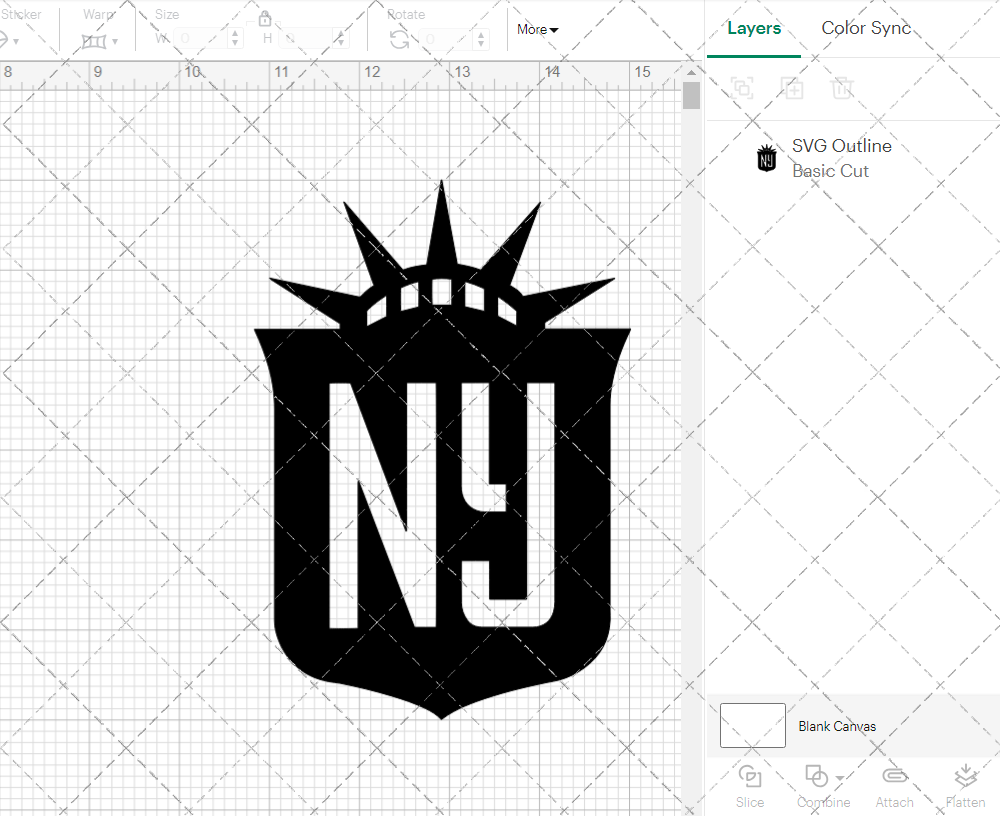Click the canvas vertical scrollbar

click(x=690, y=95)
